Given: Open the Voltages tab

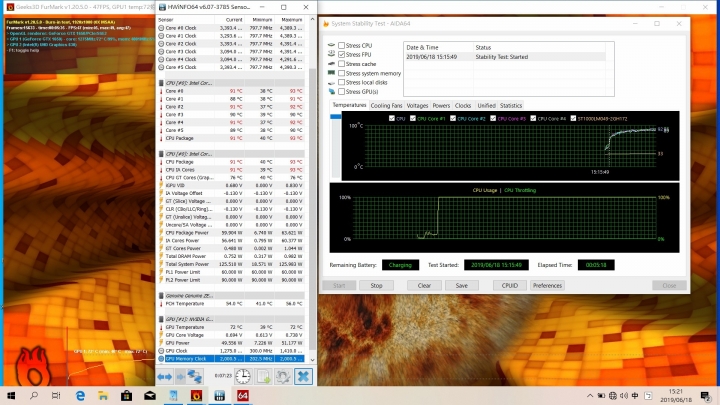Looking at the screenshot, I should click(417, 106).
